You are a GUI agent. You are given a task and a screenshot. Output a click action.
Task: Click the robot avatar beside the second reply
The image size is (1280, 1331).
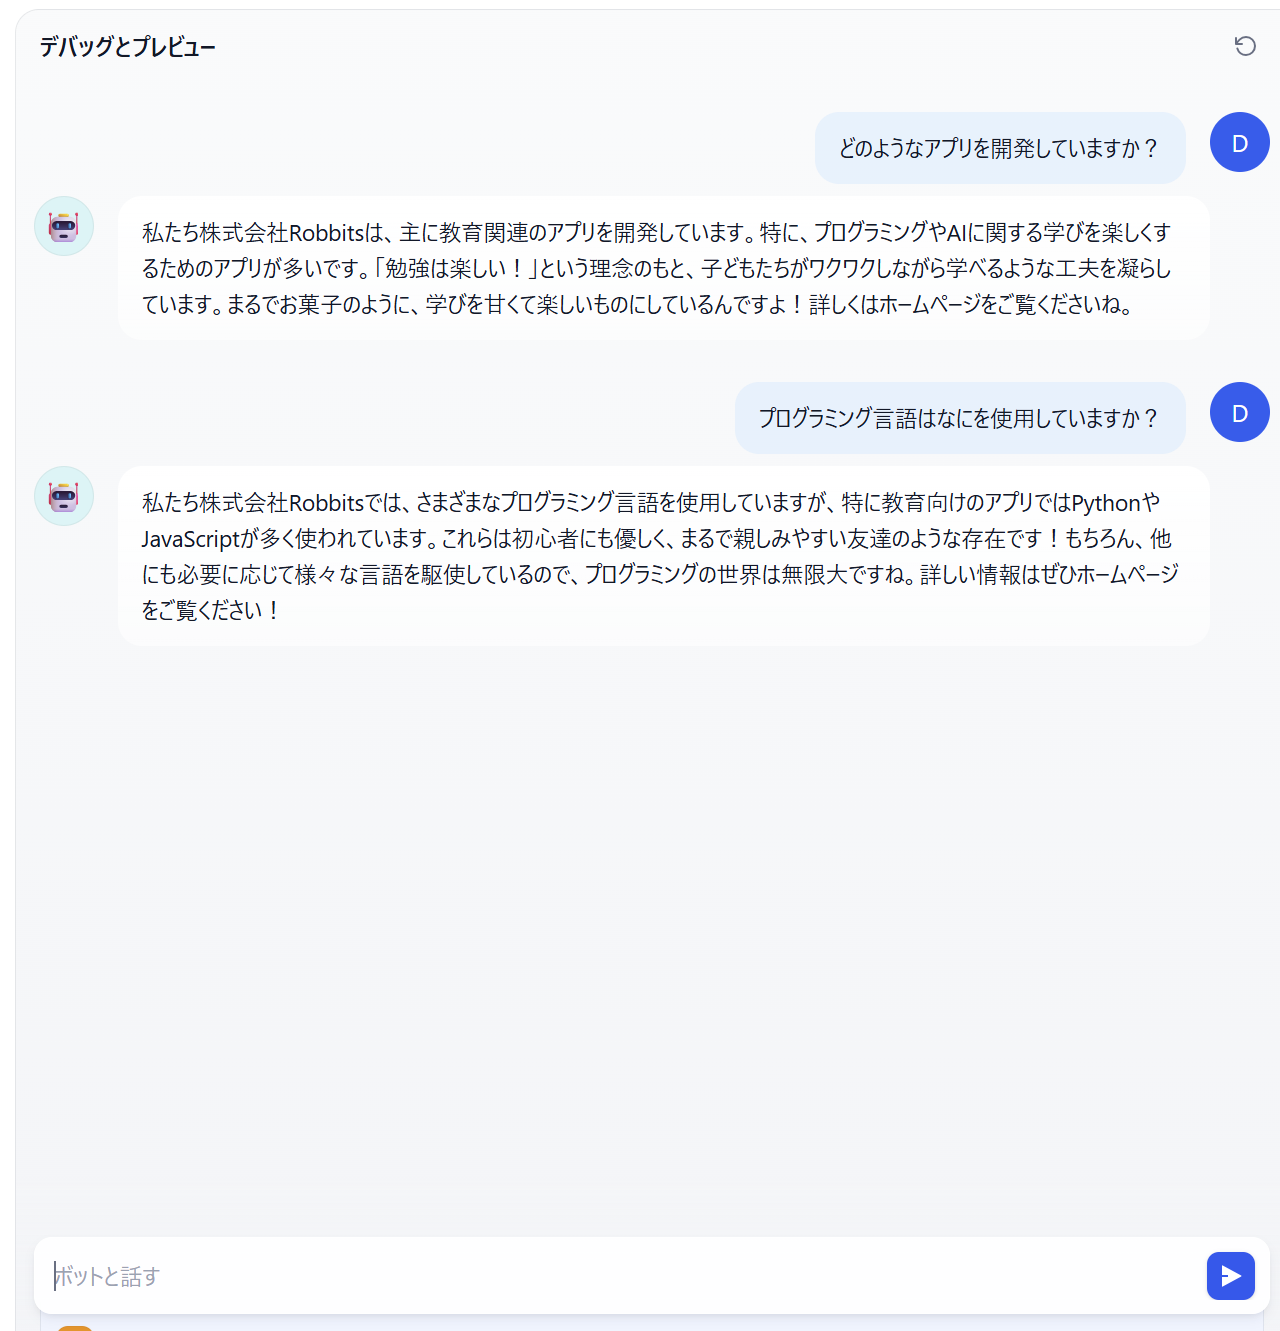coord(64,496)
